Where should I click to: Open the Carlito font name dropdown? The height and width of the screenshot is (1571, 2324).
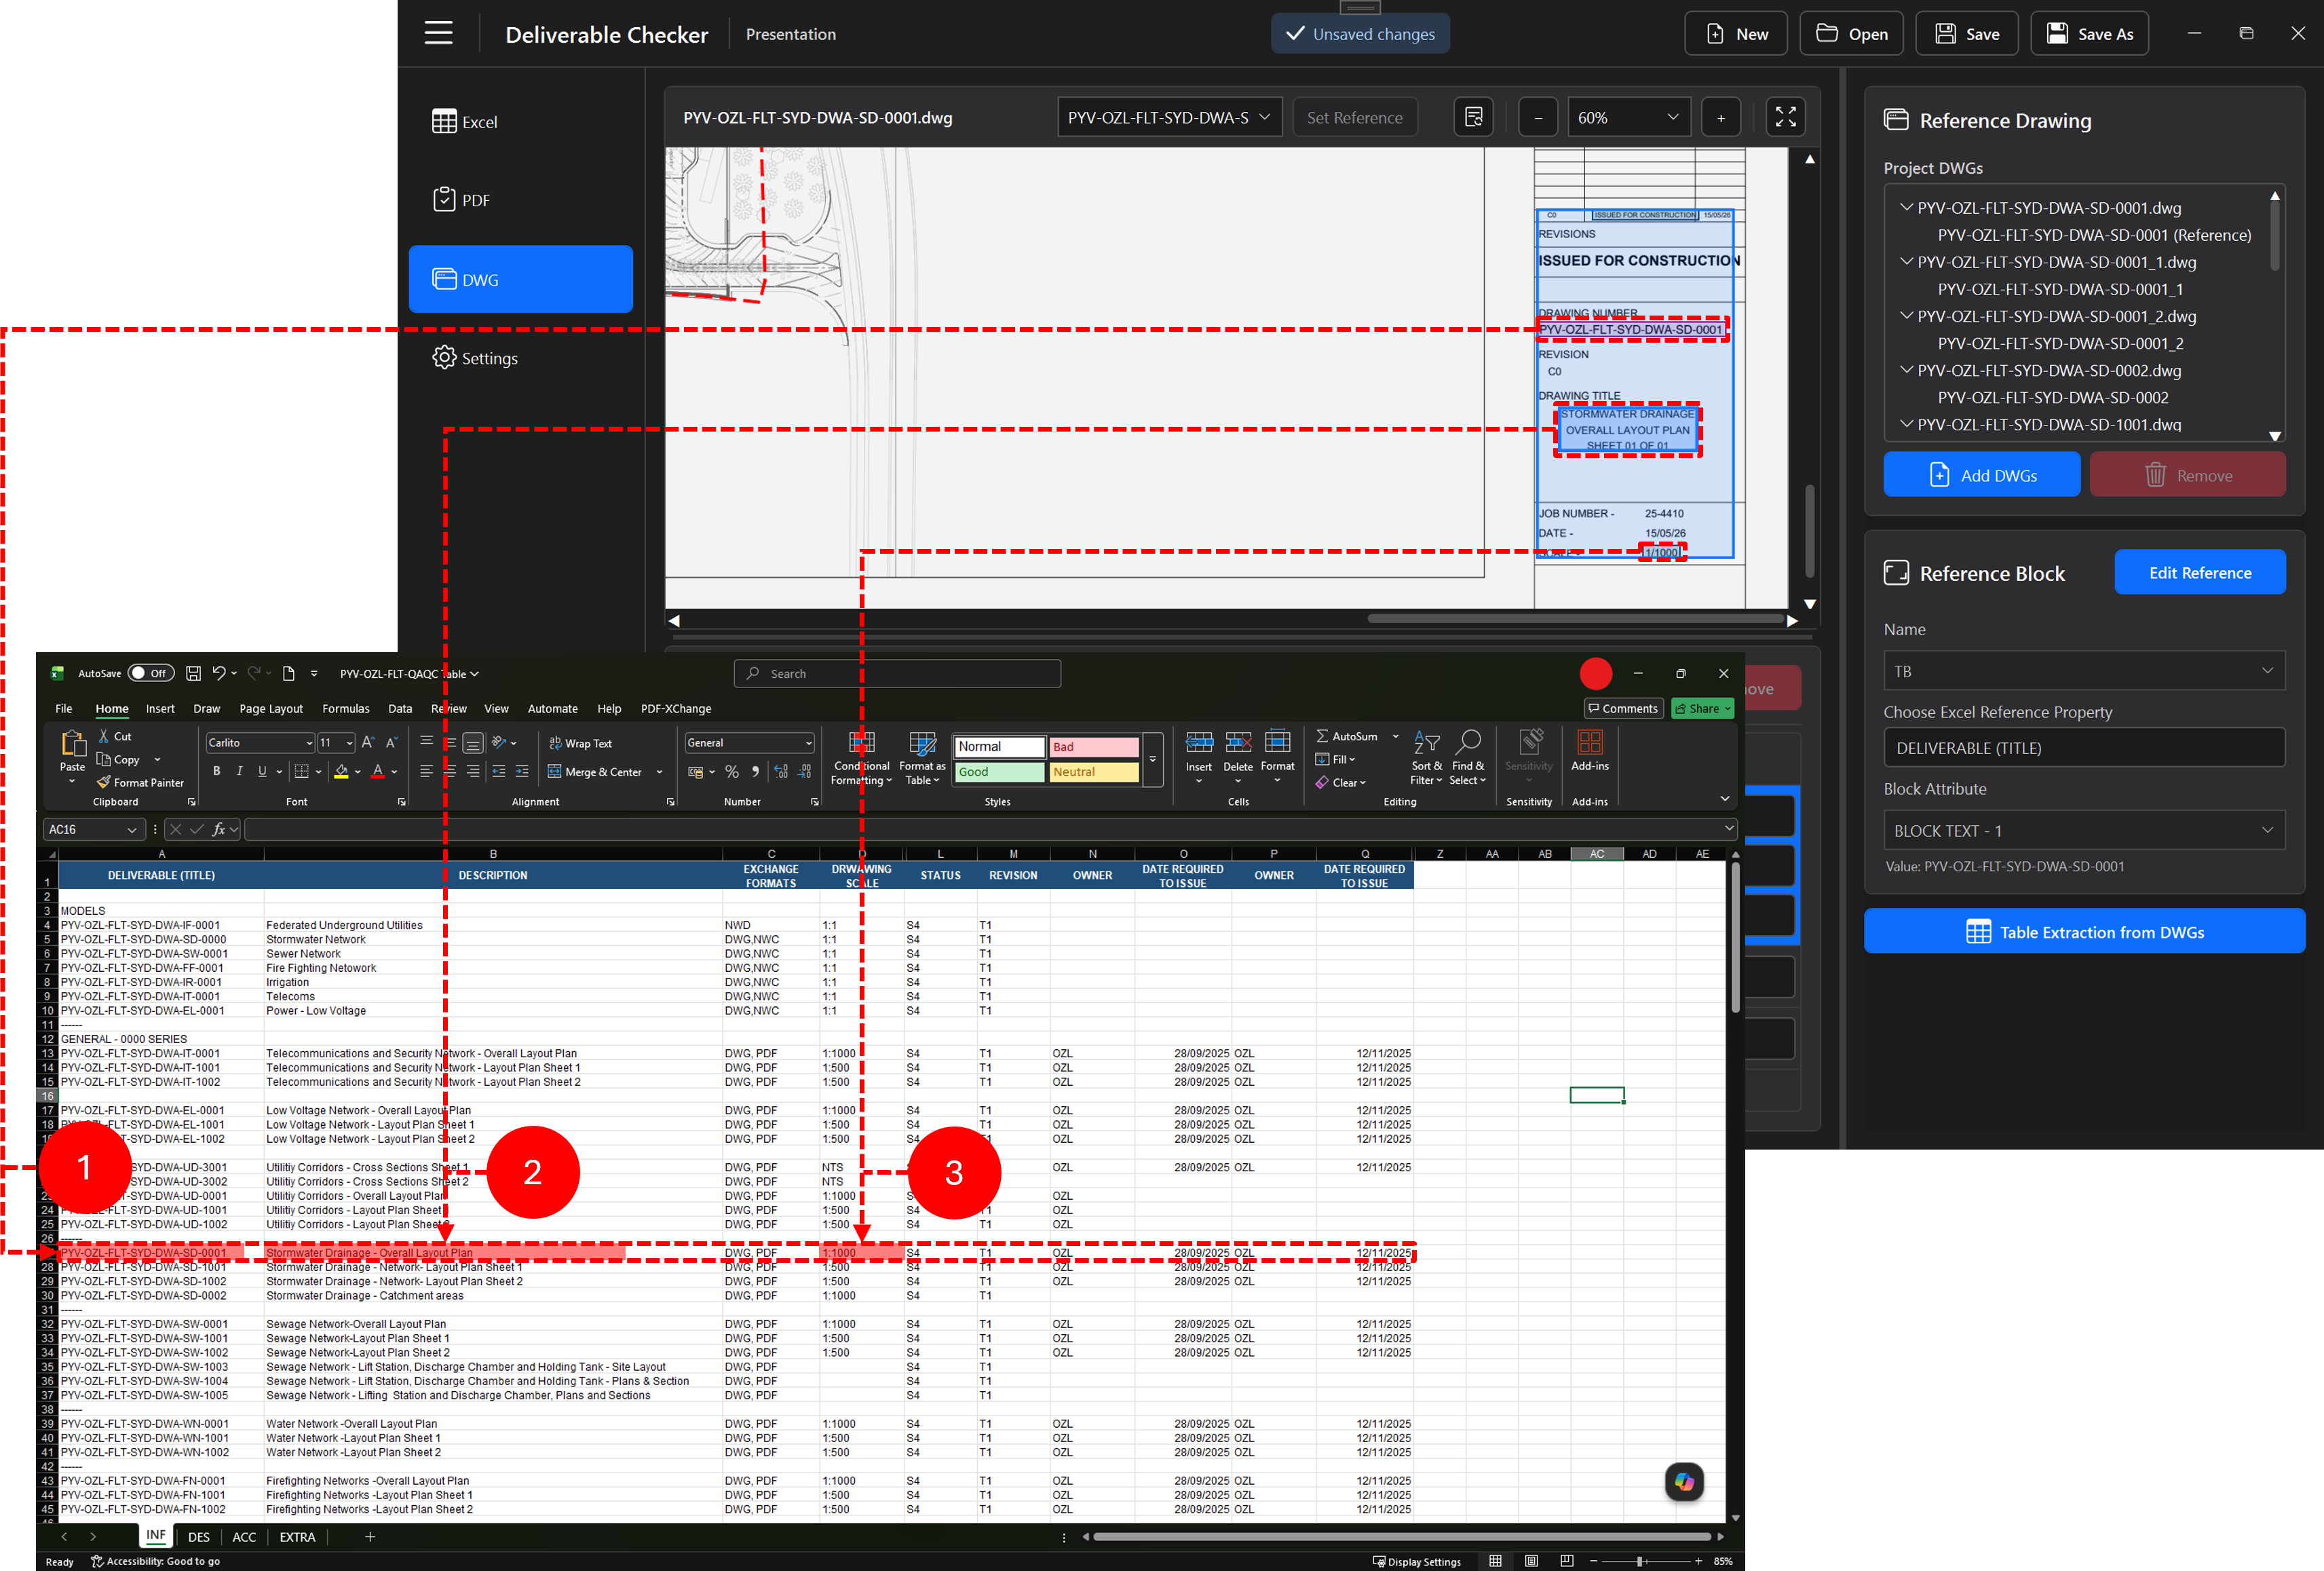[309, 743]
